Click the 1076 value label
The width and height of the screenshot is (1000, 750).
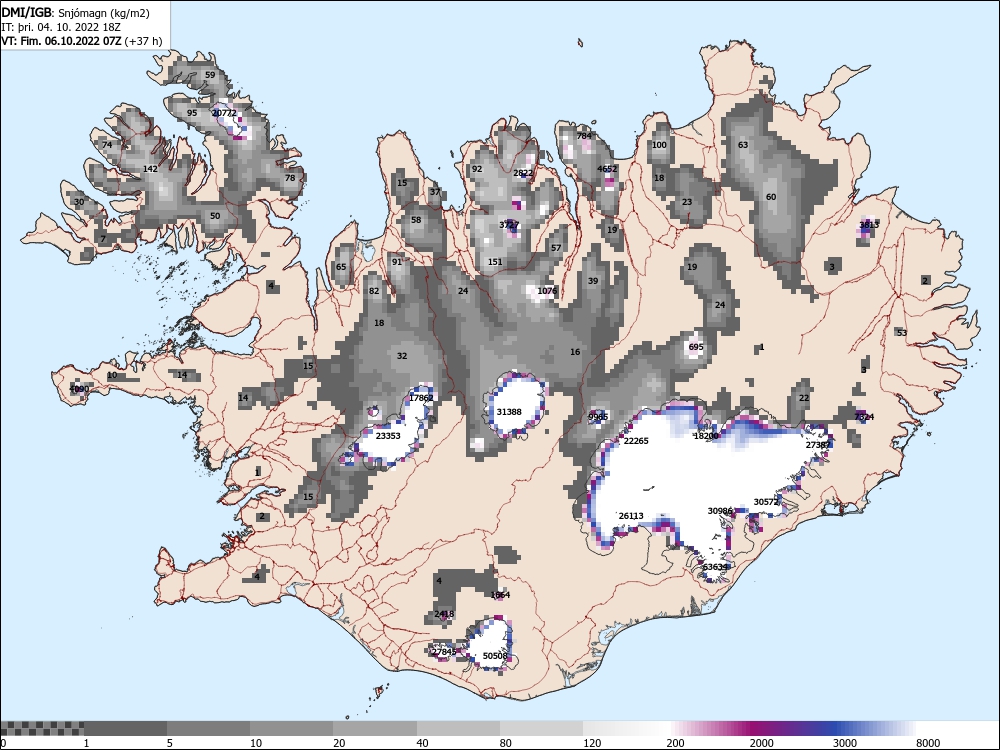point(547,291)
